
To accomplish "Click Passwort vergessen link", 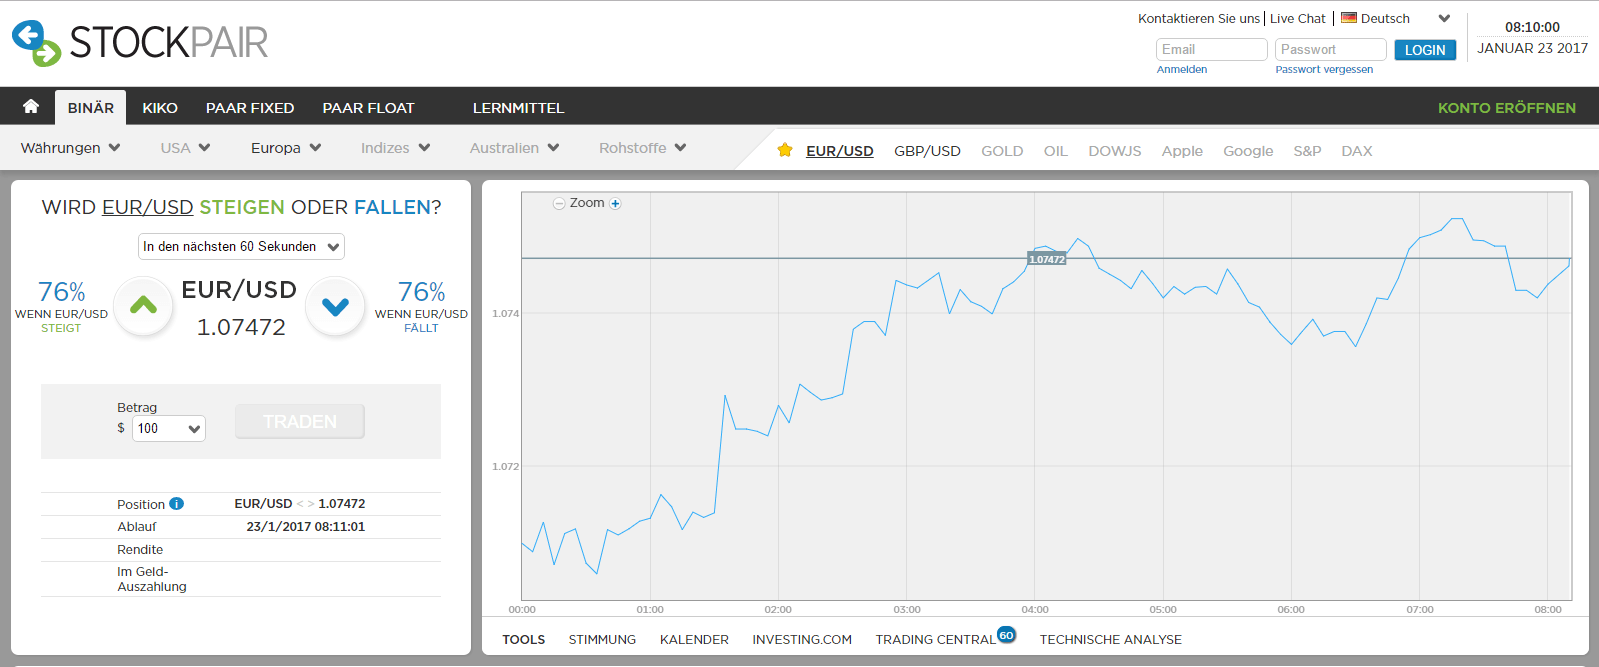I will (x=1324, y=69).
